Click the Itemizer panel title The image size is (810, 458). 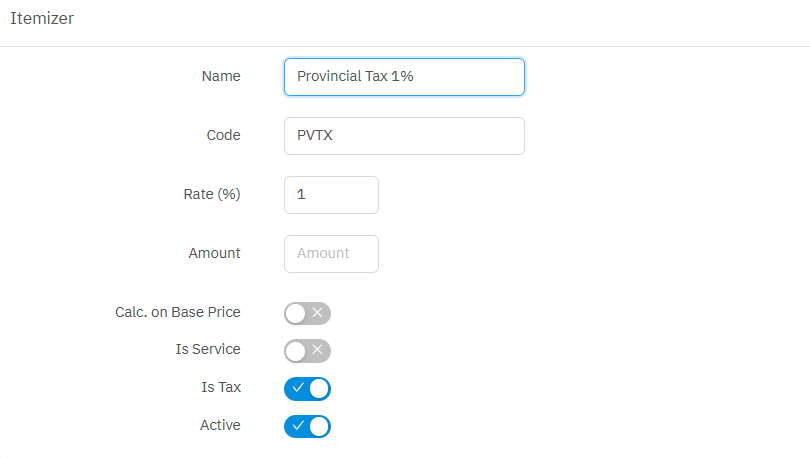pyautogui.click(x=42, y=18)
